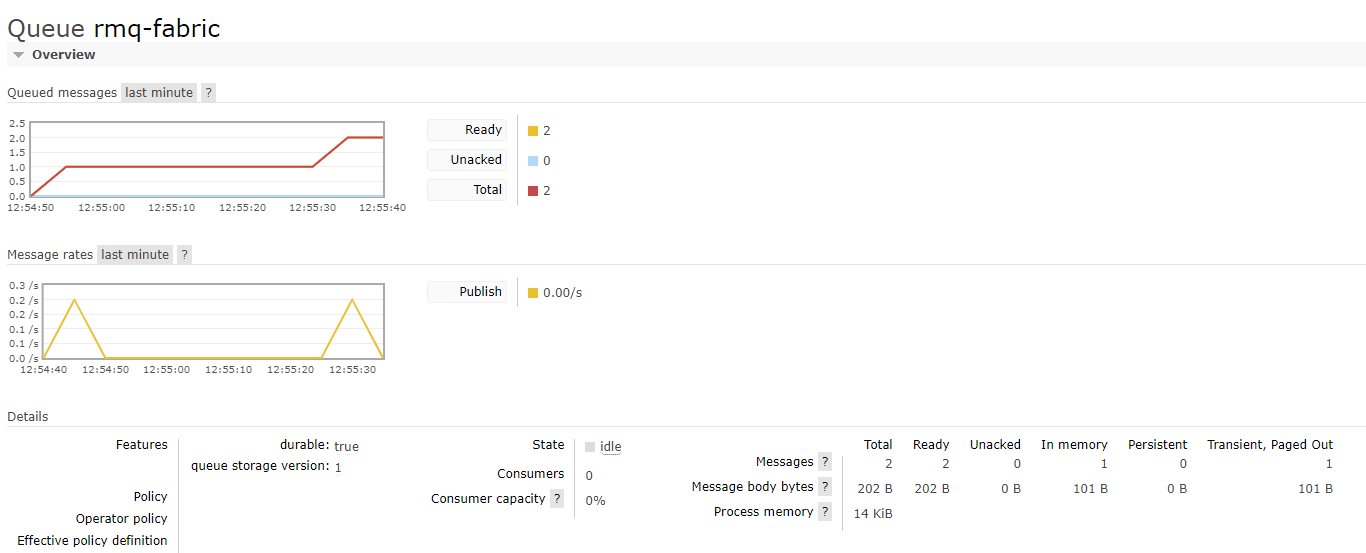Change Queued messages 'last minute' range
Viewport: 1366px width, 553px height.
pos(159,92)
